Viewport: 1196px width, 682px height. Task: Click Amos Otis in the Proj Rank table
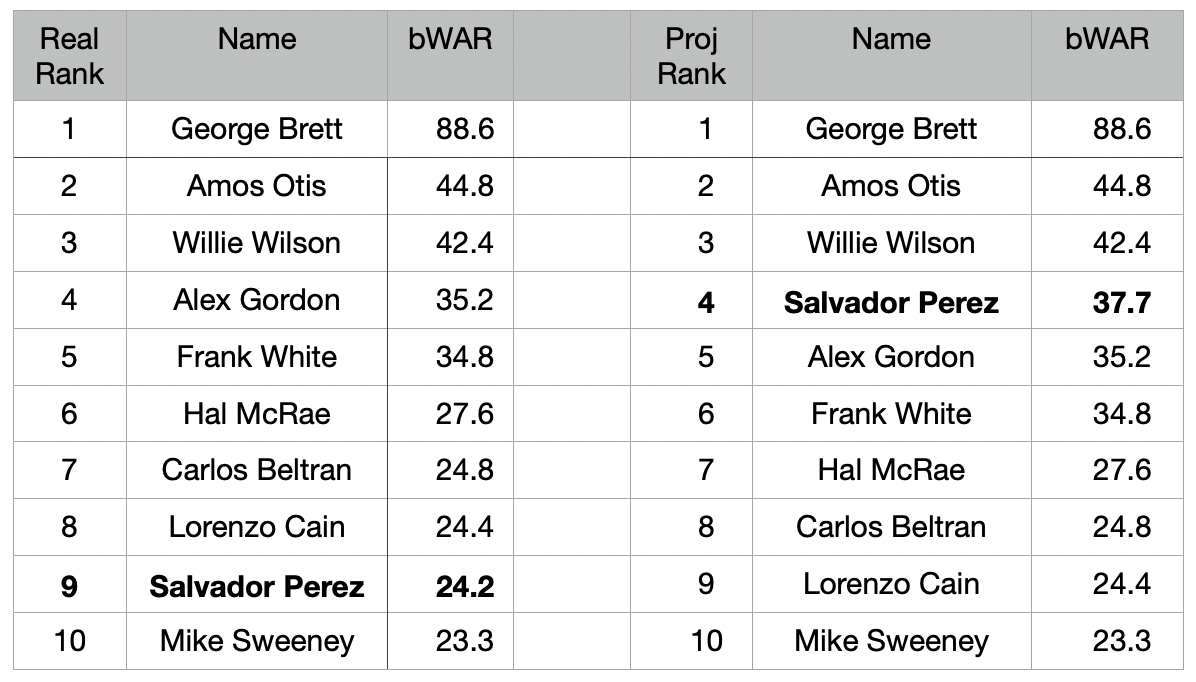pyautogui.click(x=891, y=186)
